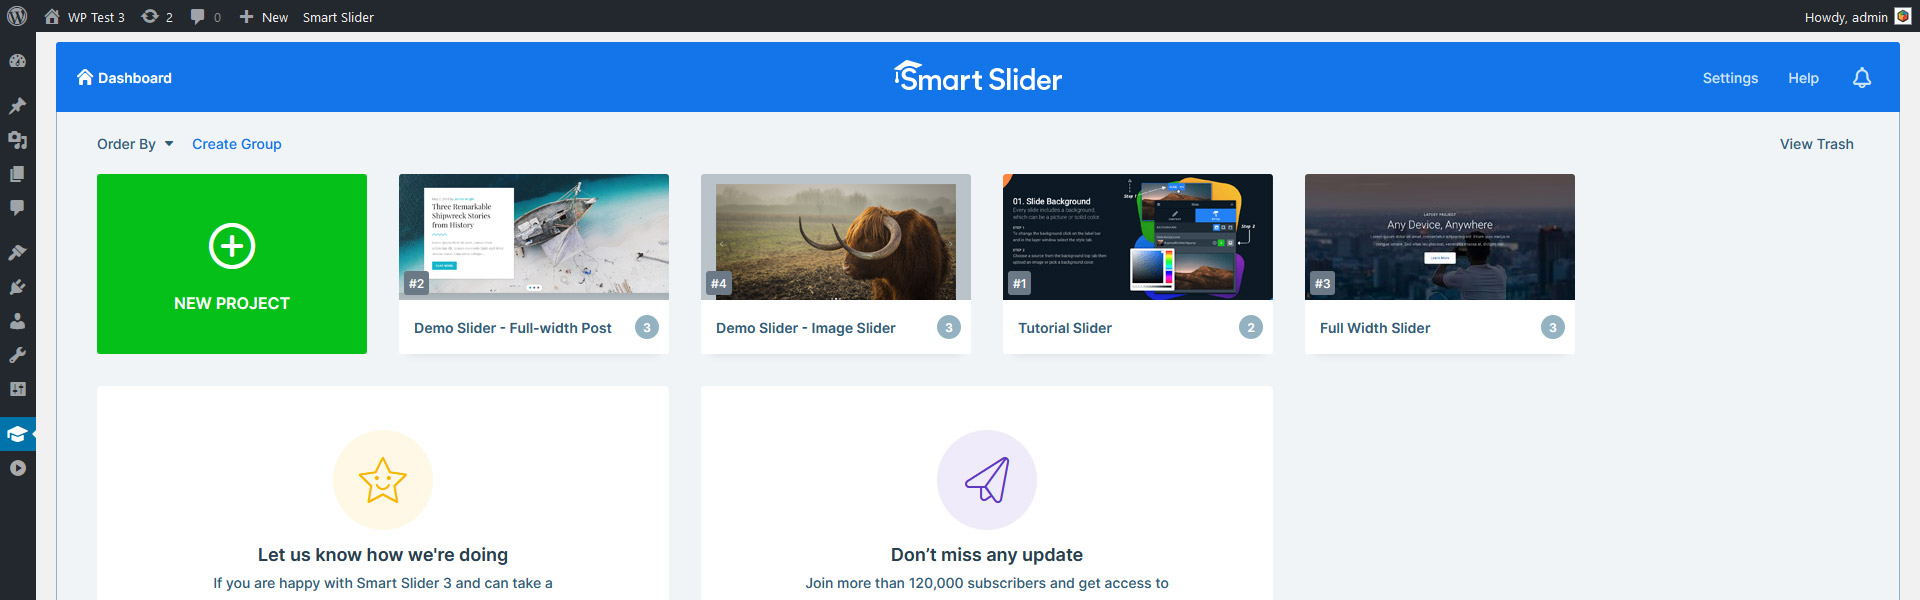Open Smart Slider graduation cap sidebar icon
The image size is (1920, 600).
tap(17, 434)
